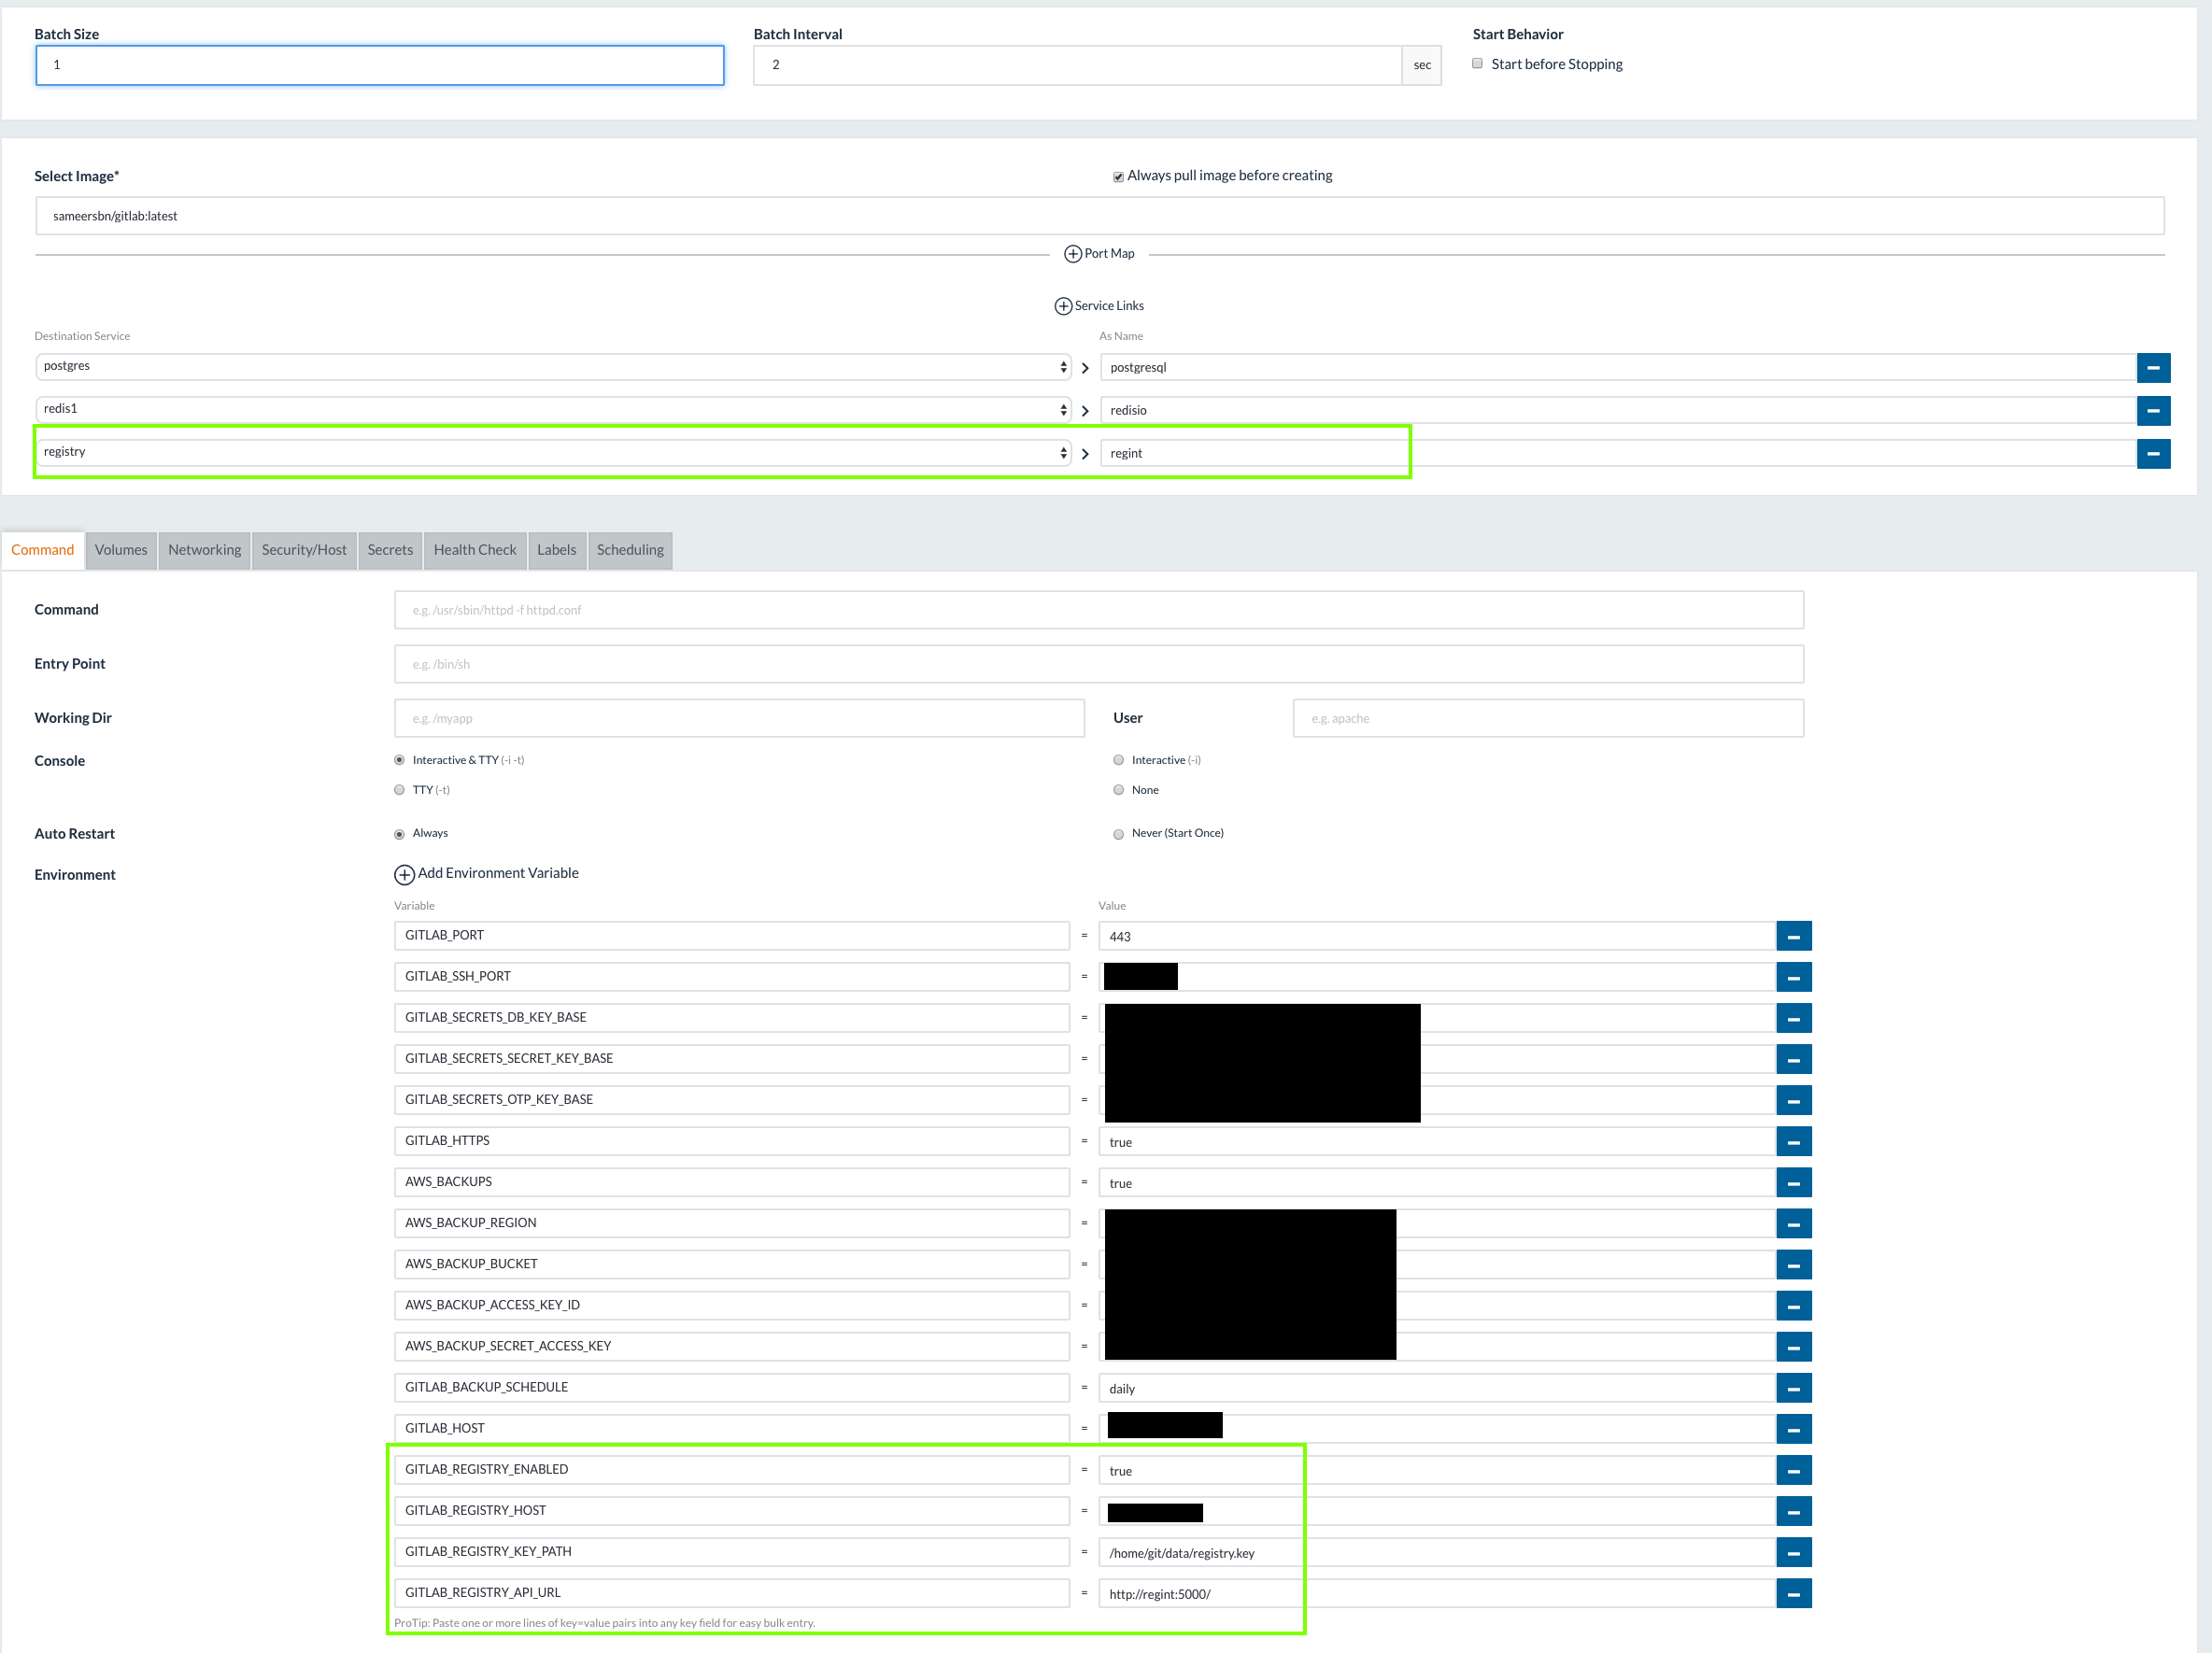
Task: Focus the Batch Interval input
Action: (x=1077, y=65)
